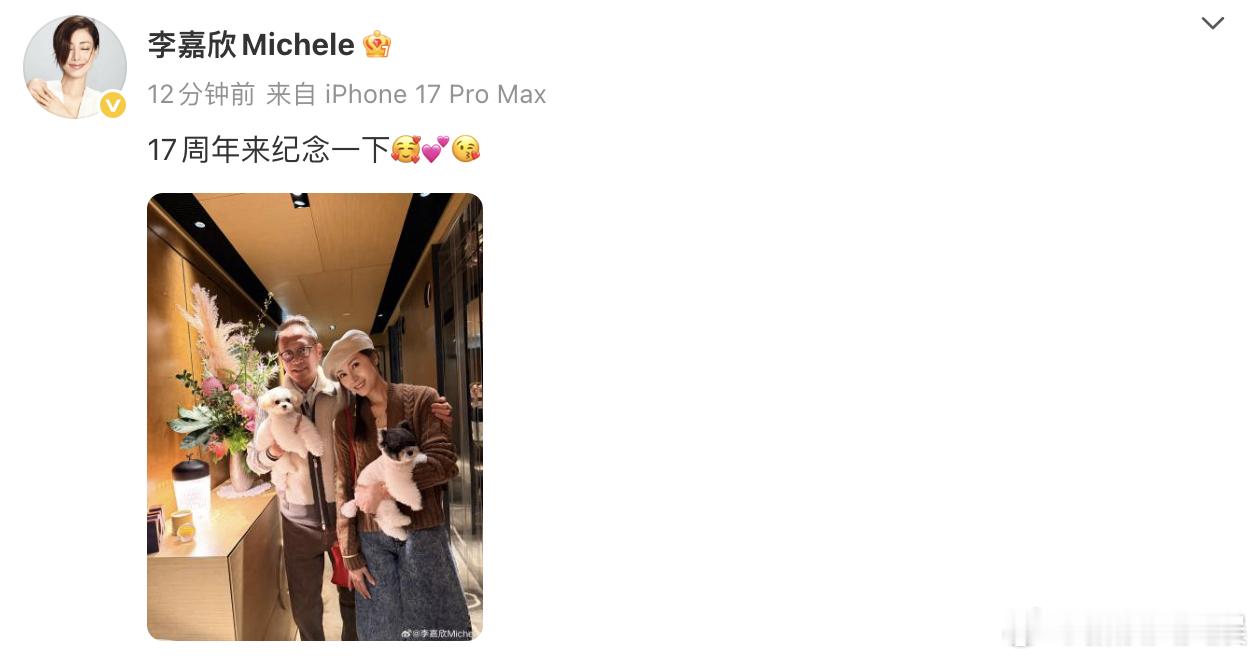This screenshot has width=1258, height=660.
Task: Expand the post options chevron menu
Action: coord(1213,23)
